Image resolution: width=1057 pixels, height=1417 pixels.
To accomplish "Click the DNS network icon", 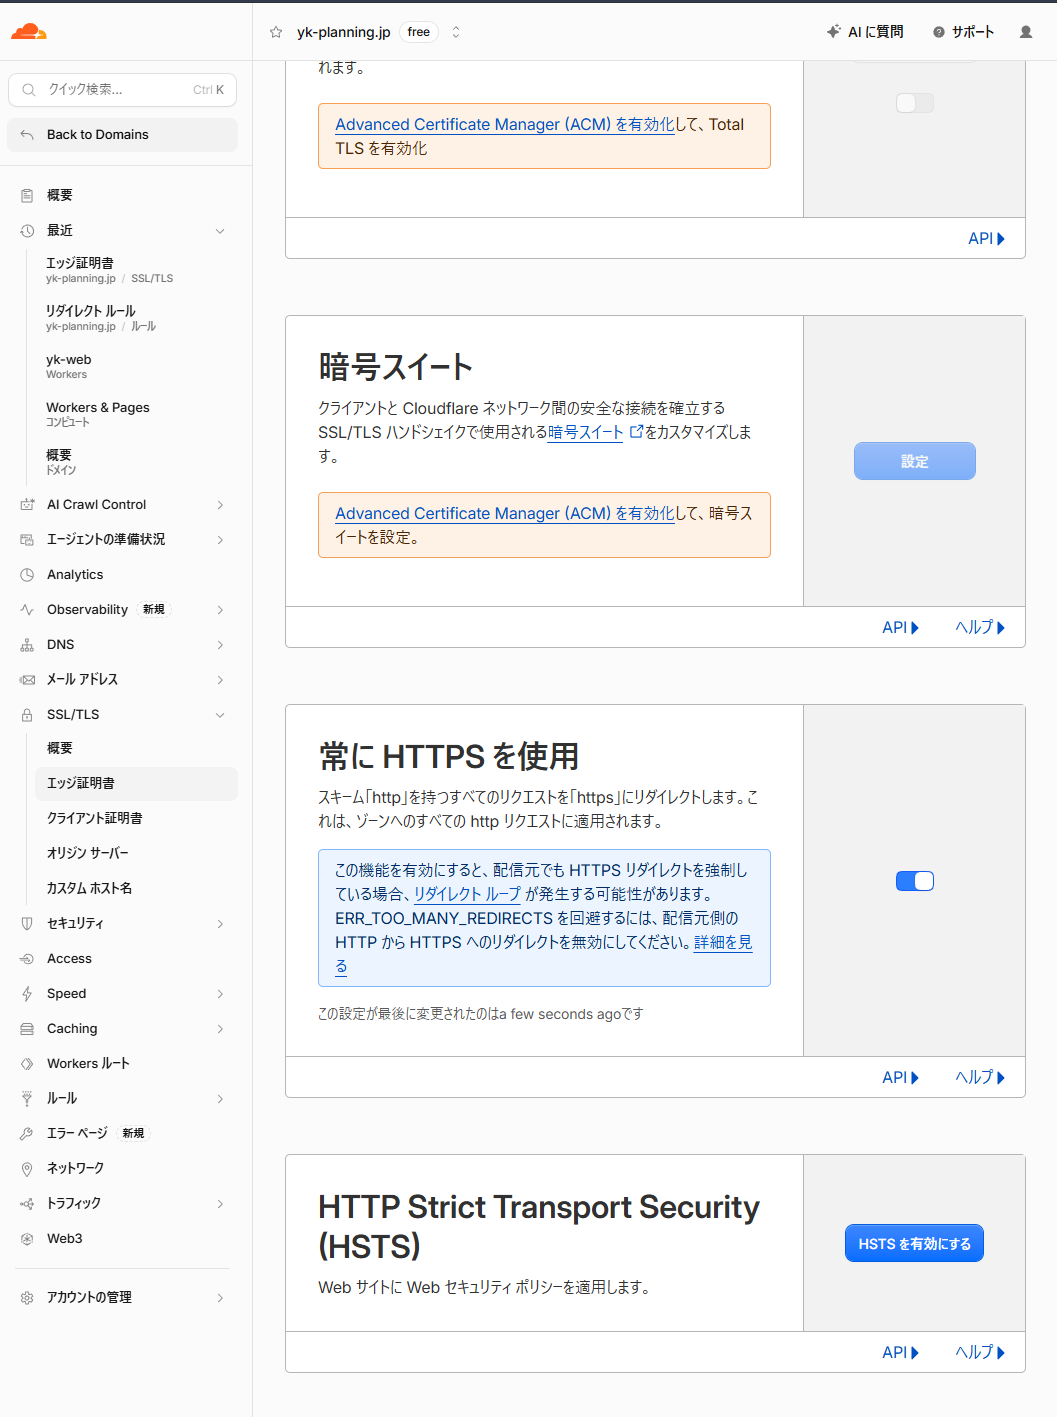I will tap(27, 645).
